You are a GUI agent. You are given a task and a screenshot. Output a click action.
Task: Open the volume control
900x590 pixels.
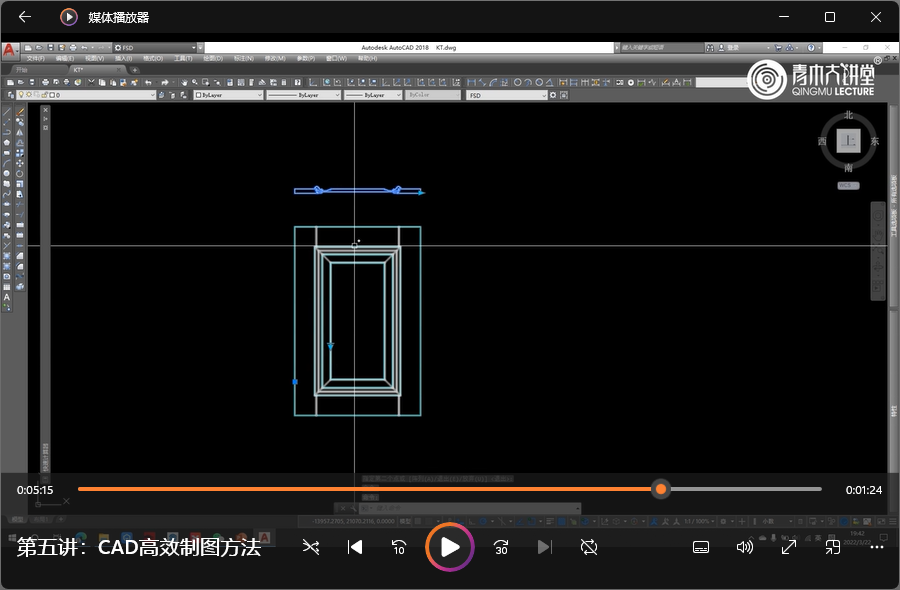[745, 547]
